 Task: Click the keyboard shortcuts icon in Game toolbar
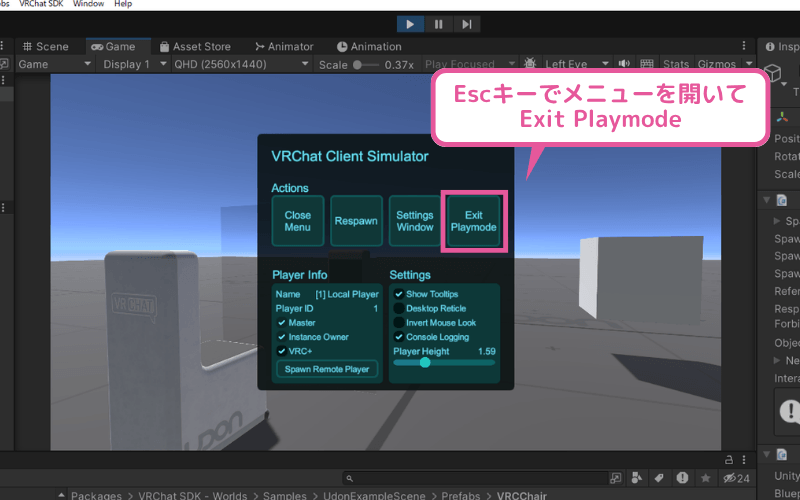pos(646,64)
